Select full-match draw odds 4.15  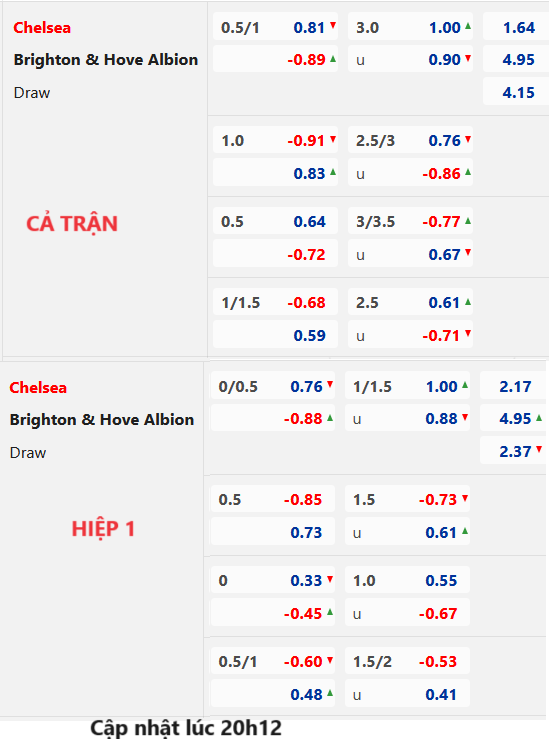point(518,92)
